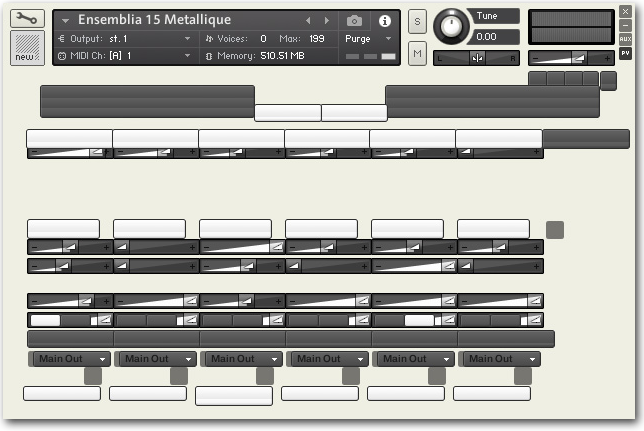Load previous instrument with left arrow
Viewport: 644px width, 431px height.
click(308, 20)
